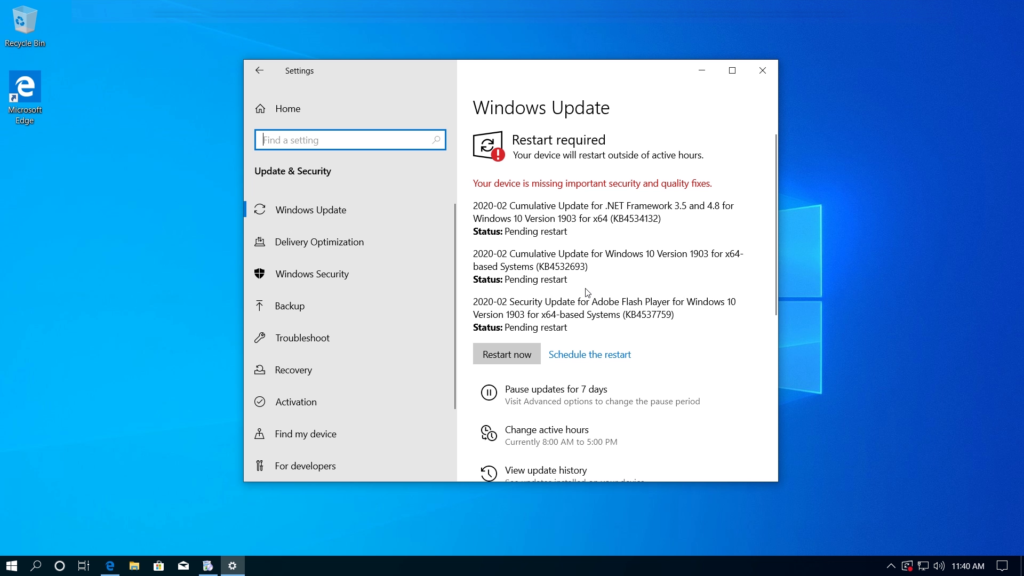Open Change active hours option
Screen dimensions: 1024x576
547,429
